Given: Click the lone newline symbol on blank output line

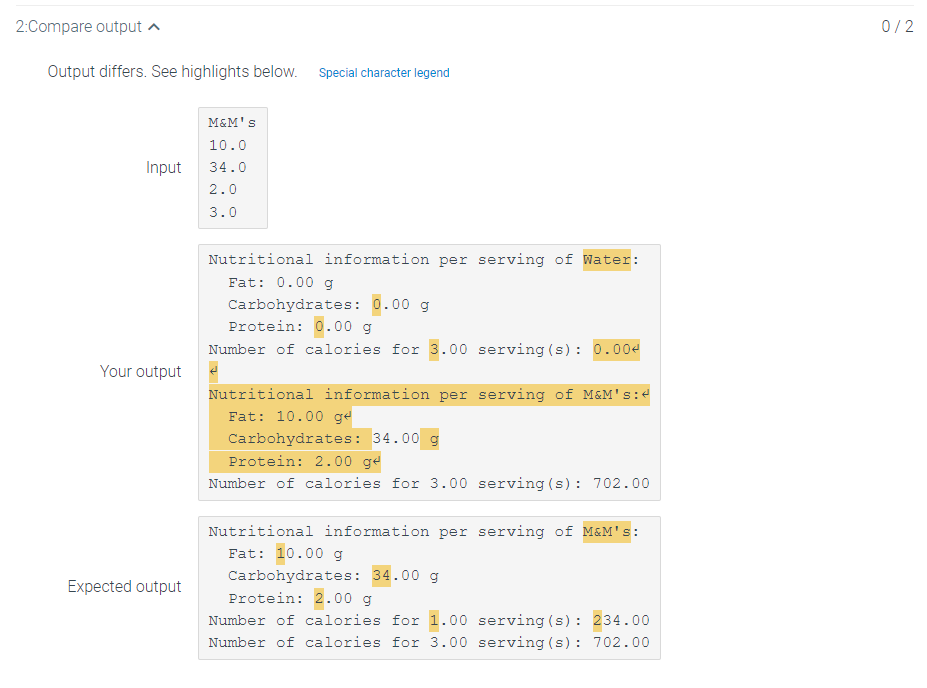Looking at the screenshot, I should 213,372.
